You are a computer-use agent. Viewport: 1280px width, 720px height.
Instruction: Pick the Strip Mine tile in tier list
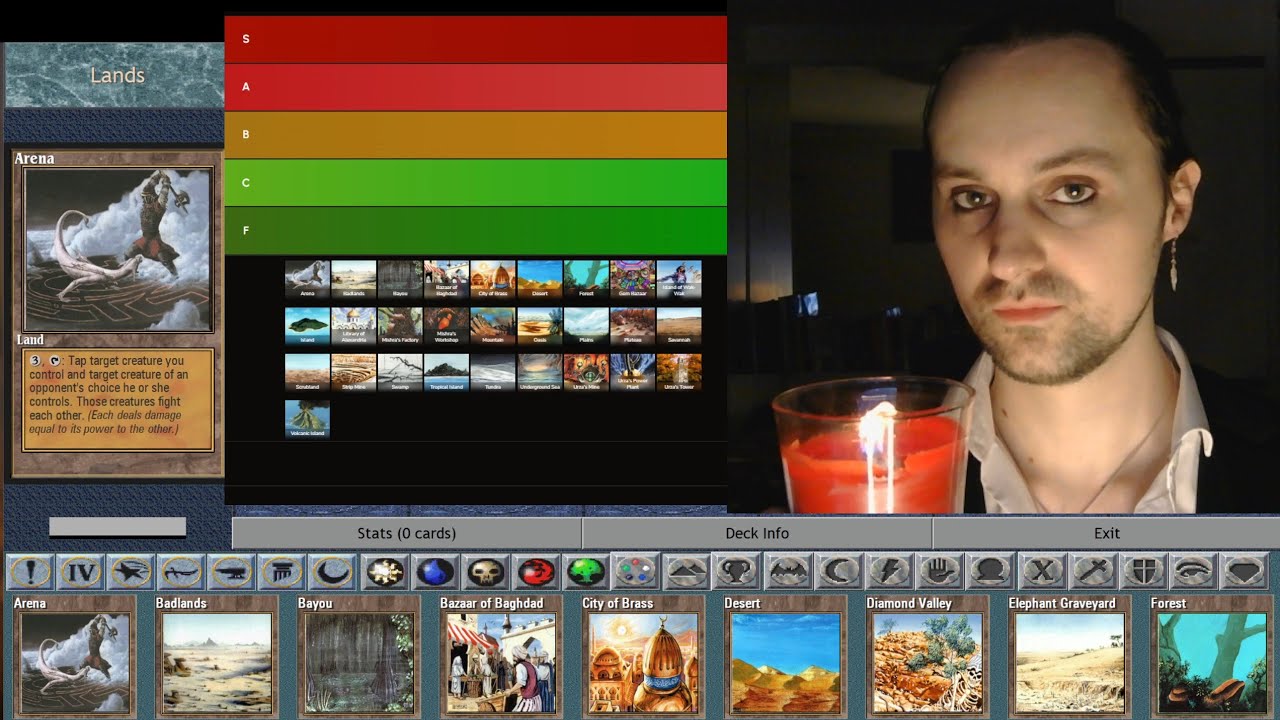point(354,372)
